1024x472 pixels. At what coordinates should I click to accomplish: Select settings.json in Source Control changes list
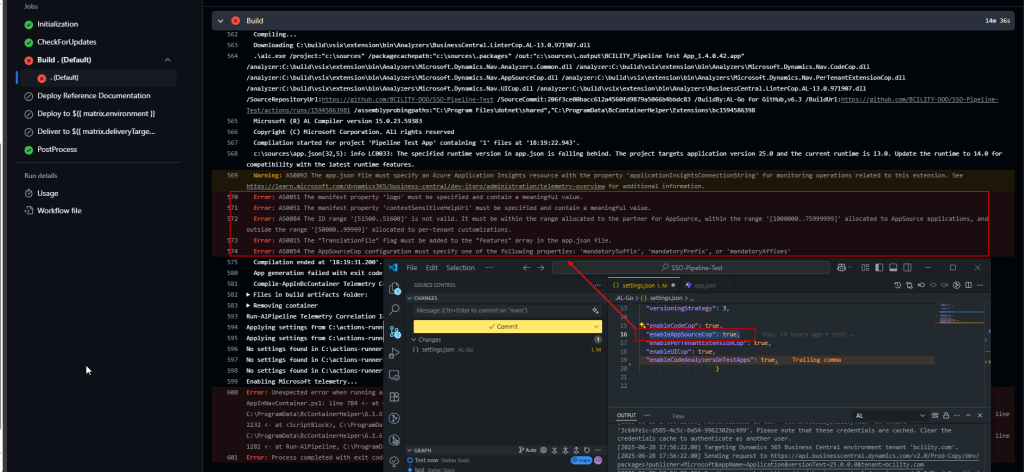(x=506, y=350)
